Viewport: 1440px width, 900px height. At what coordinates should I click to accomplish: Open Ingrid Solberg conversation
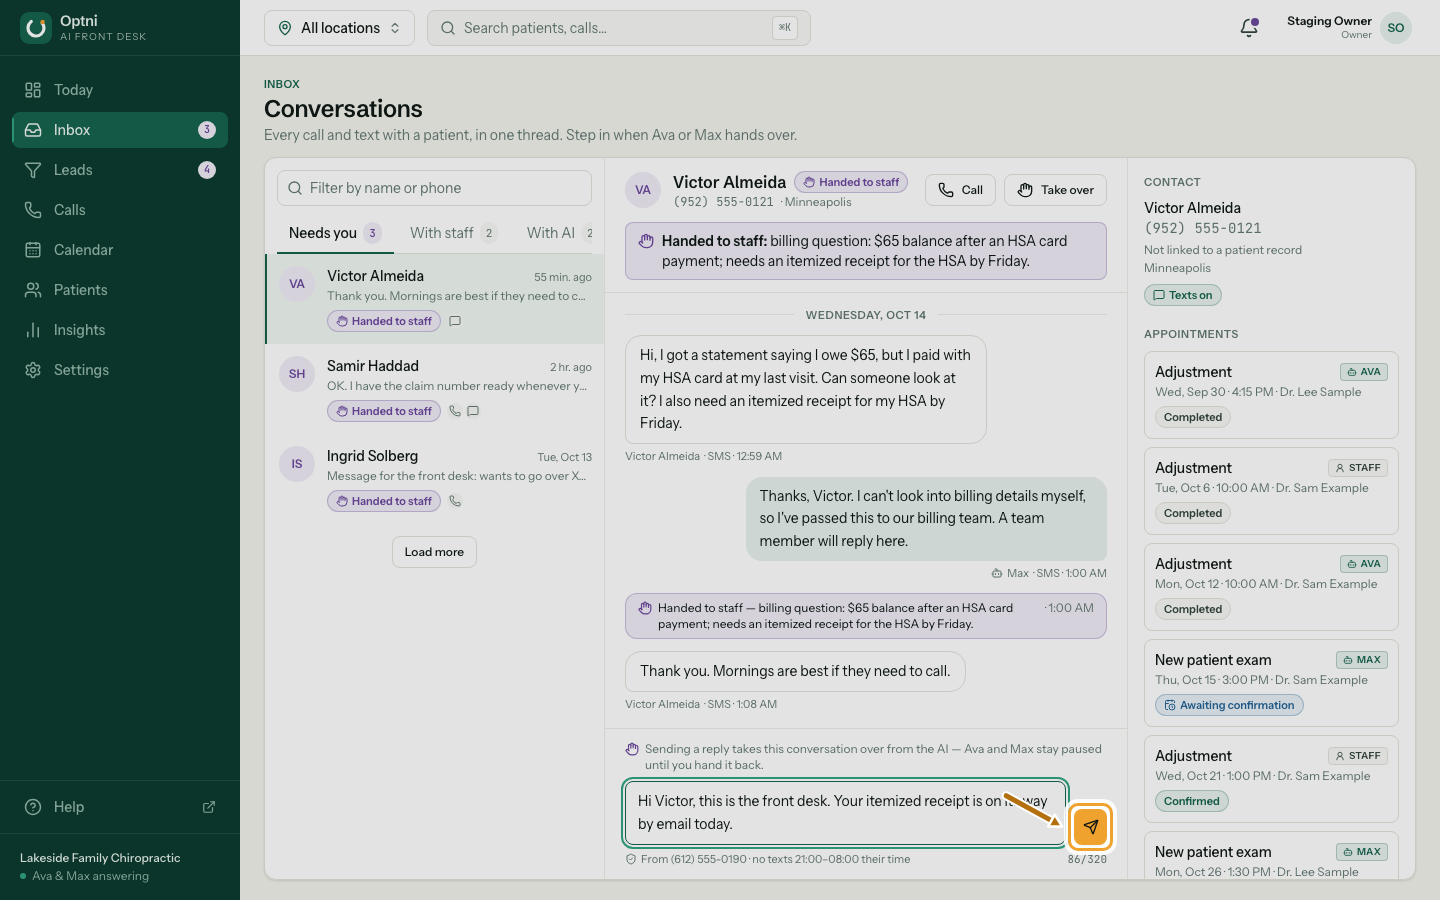(x=435, y=479)
